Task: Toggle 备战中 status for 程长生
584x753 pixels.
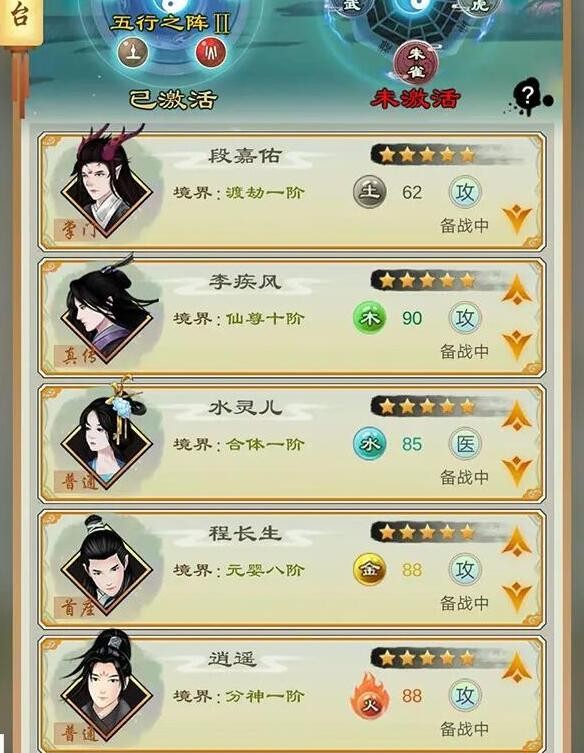Action: (x=464, y=603)
